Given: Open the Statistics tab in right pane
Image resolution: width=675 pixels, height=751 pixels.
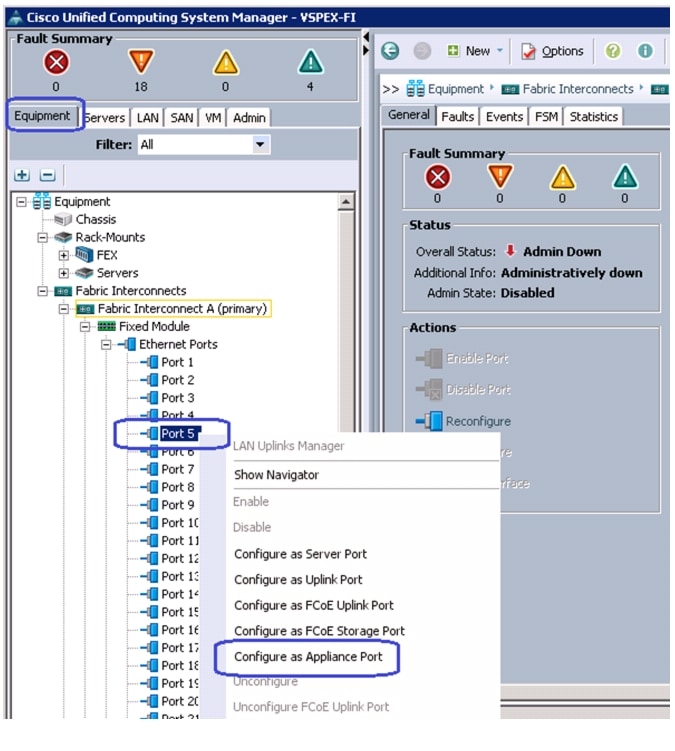Looking at the screenshot, I should coord(594,116).
